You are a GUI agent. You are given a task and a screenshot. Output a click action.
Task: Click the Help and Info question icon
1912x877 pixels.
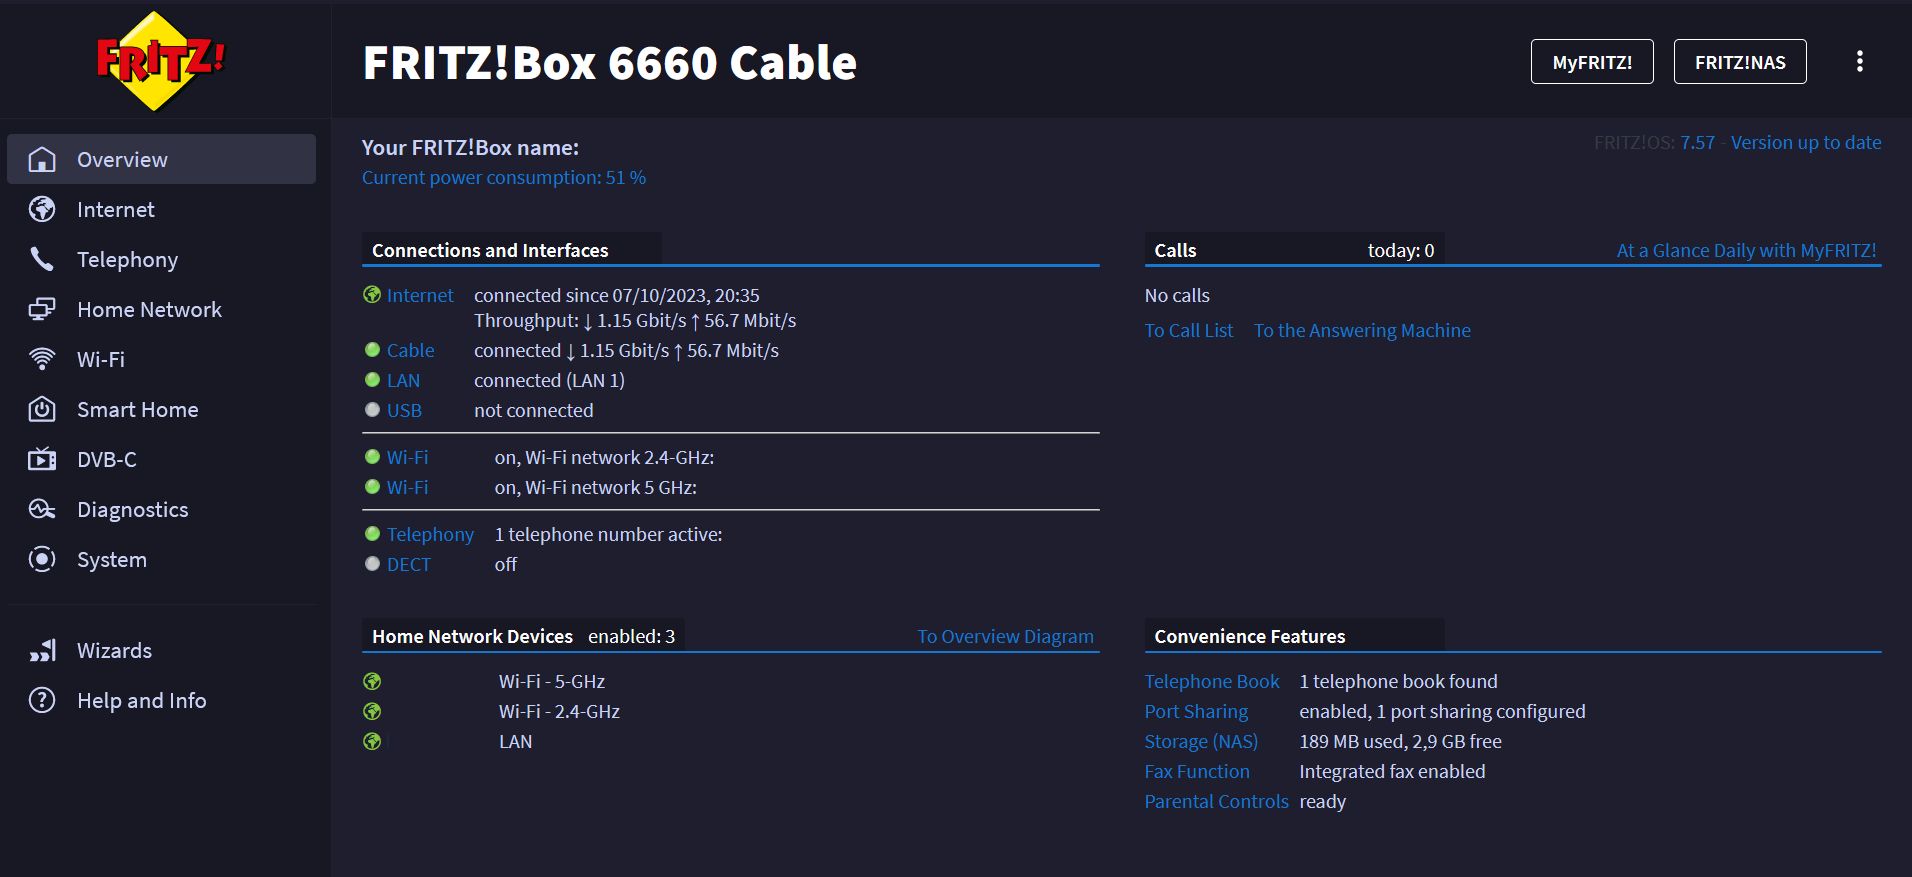[42, 700]
